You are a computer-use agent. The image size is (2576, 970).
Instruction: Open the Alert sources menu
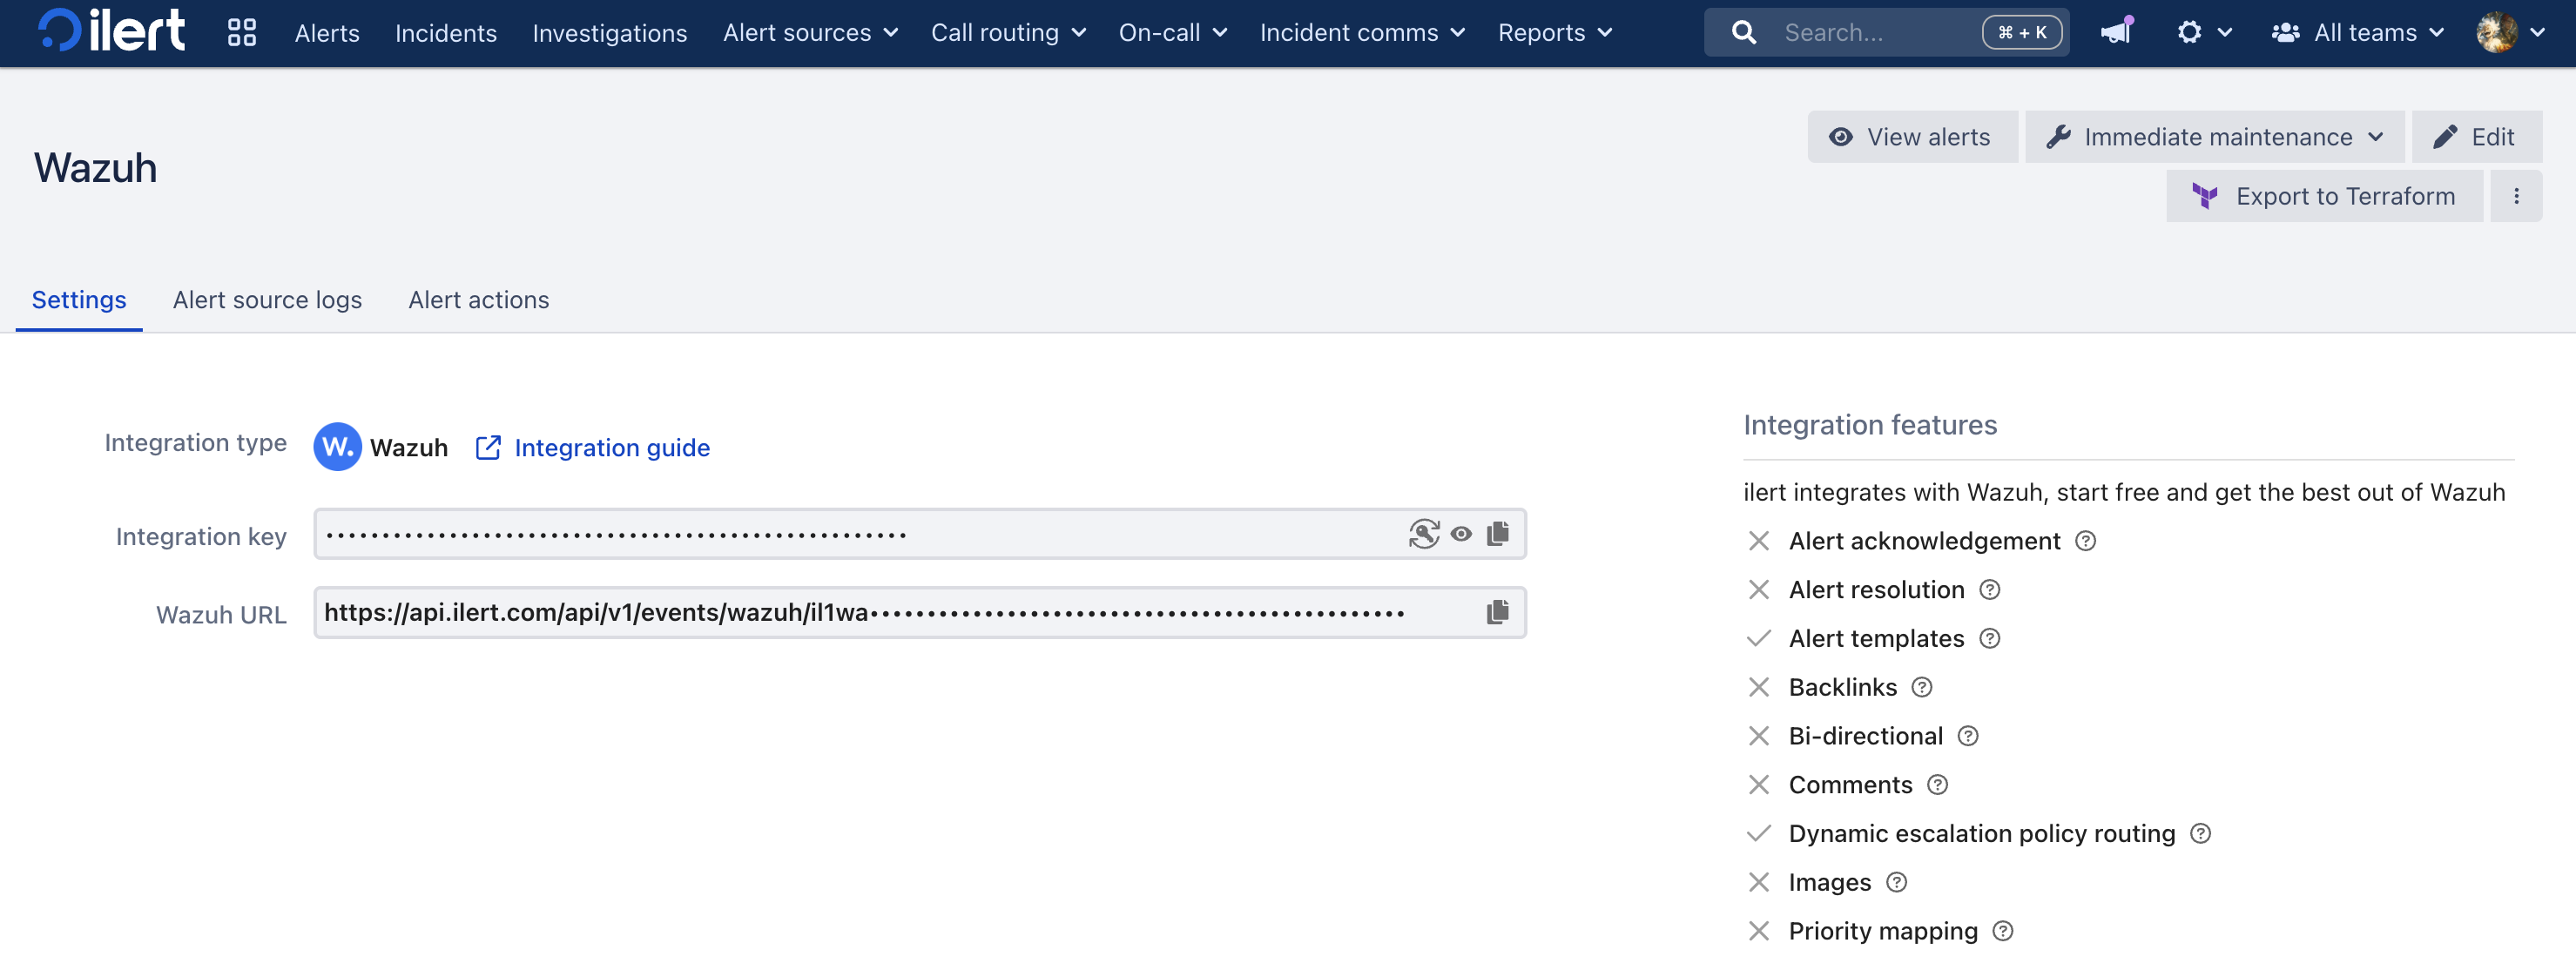pos(810,33)
